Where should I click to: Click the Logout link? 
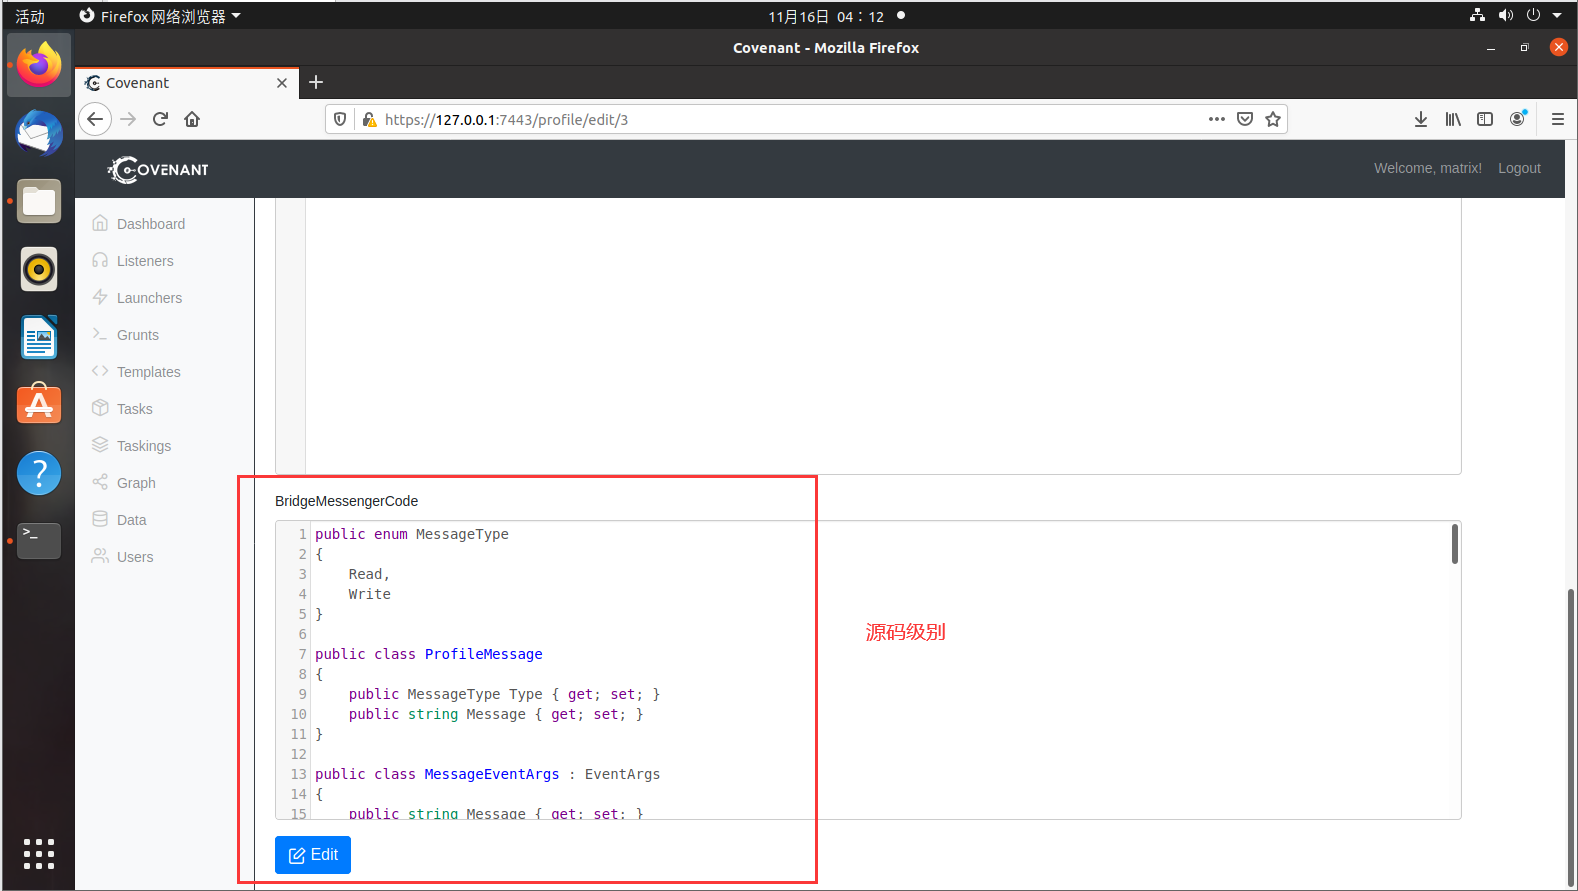coord(1519,168)
